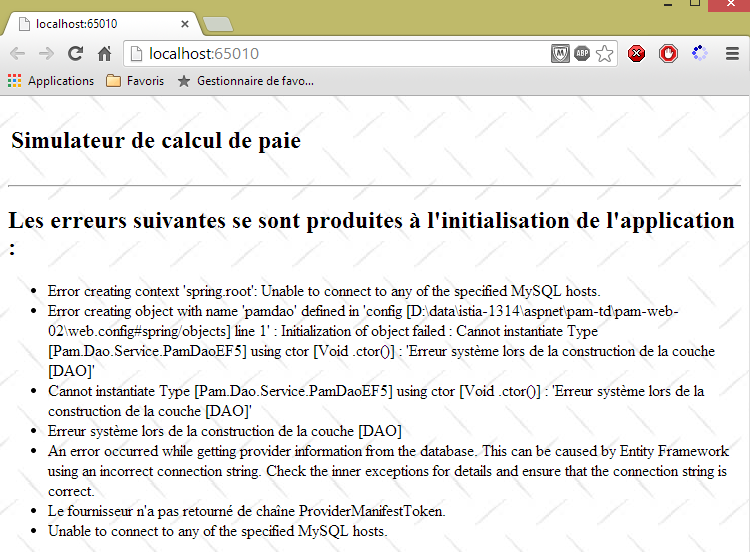The image size is (750, 552).
Task: Close the localhost:65010 tab
Action: [184, 23]
